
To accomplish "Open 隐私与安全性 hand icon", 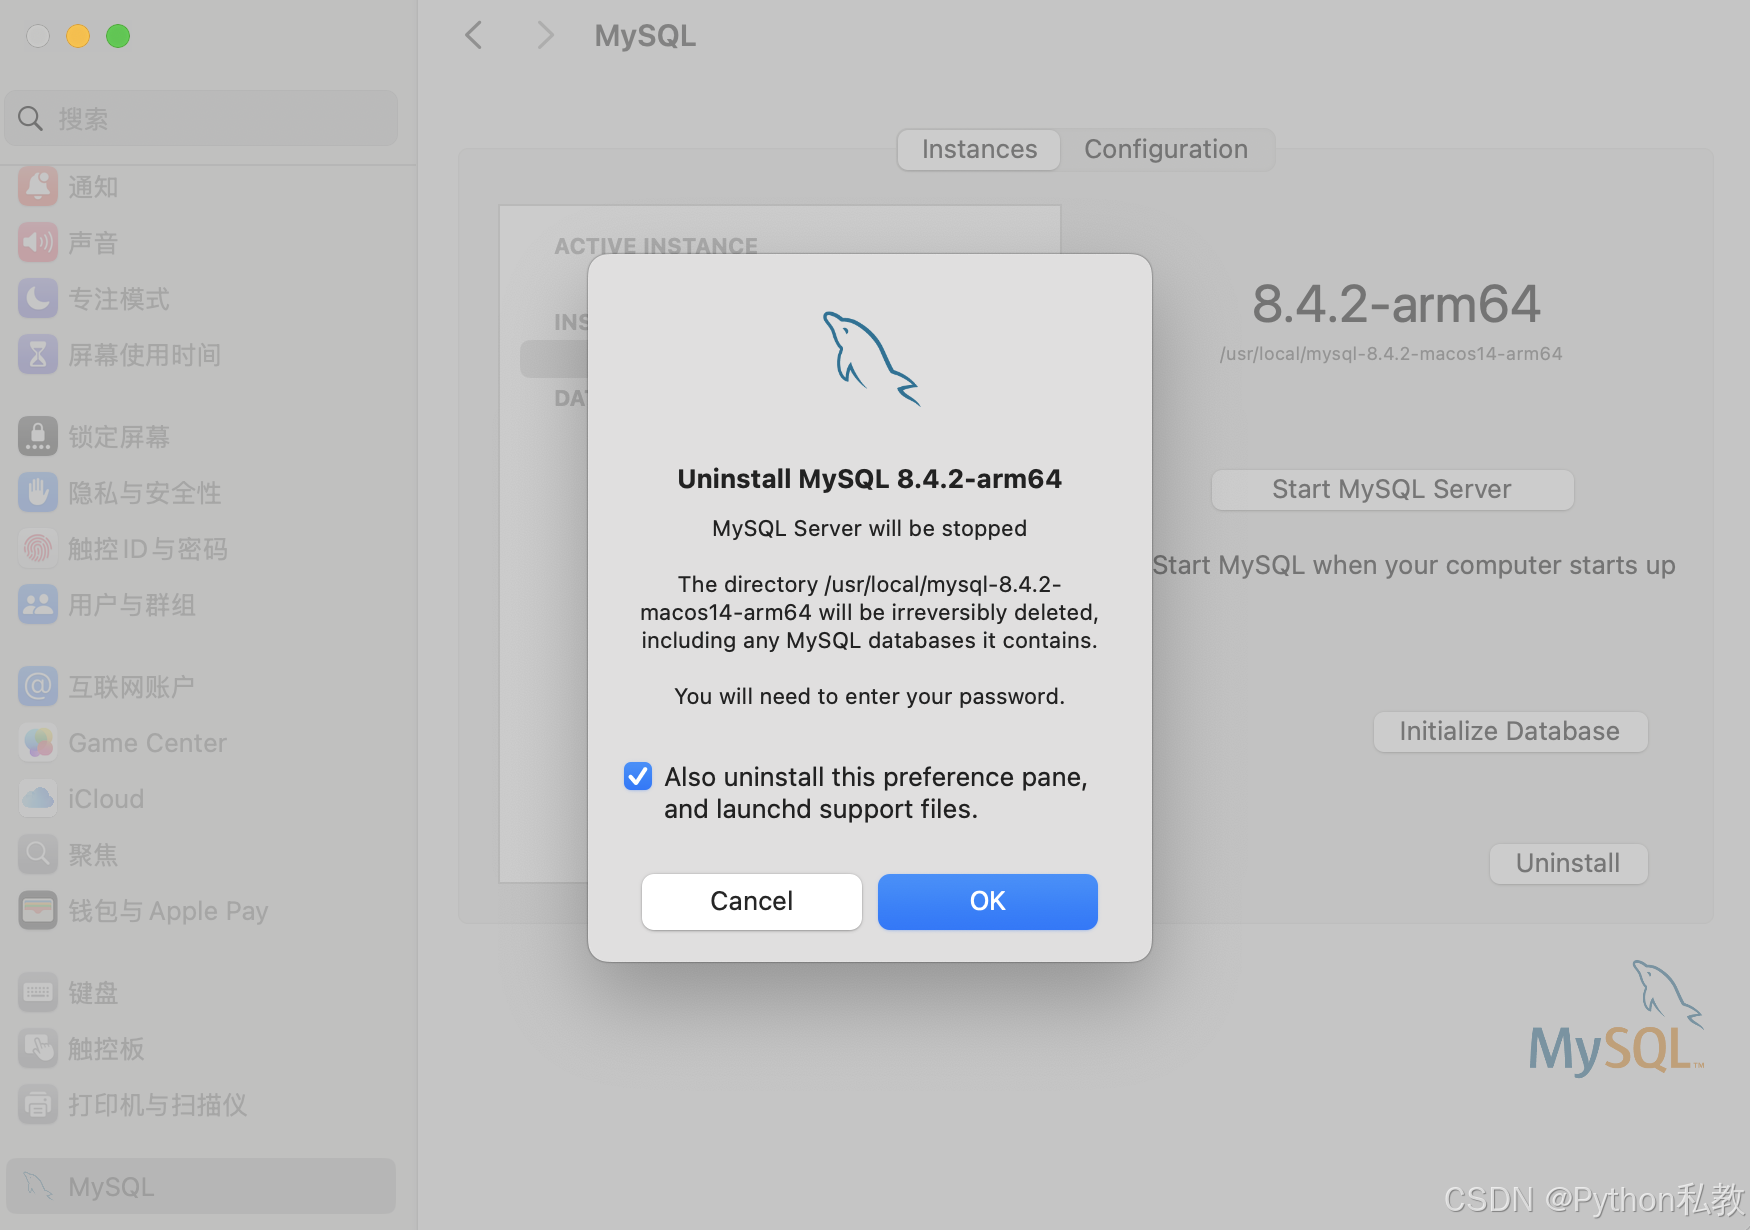I will (38, 493).
